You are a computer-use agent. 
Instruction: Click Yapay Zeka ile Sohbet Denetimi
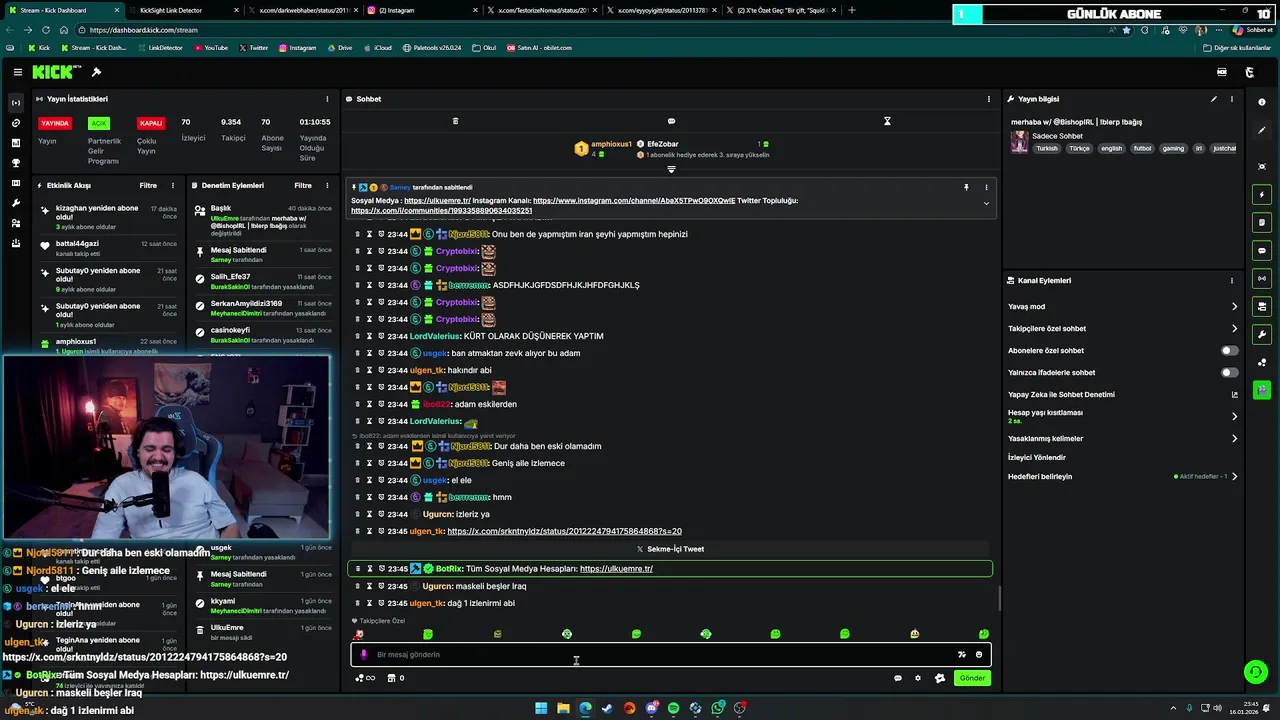tap(1061, 395)
